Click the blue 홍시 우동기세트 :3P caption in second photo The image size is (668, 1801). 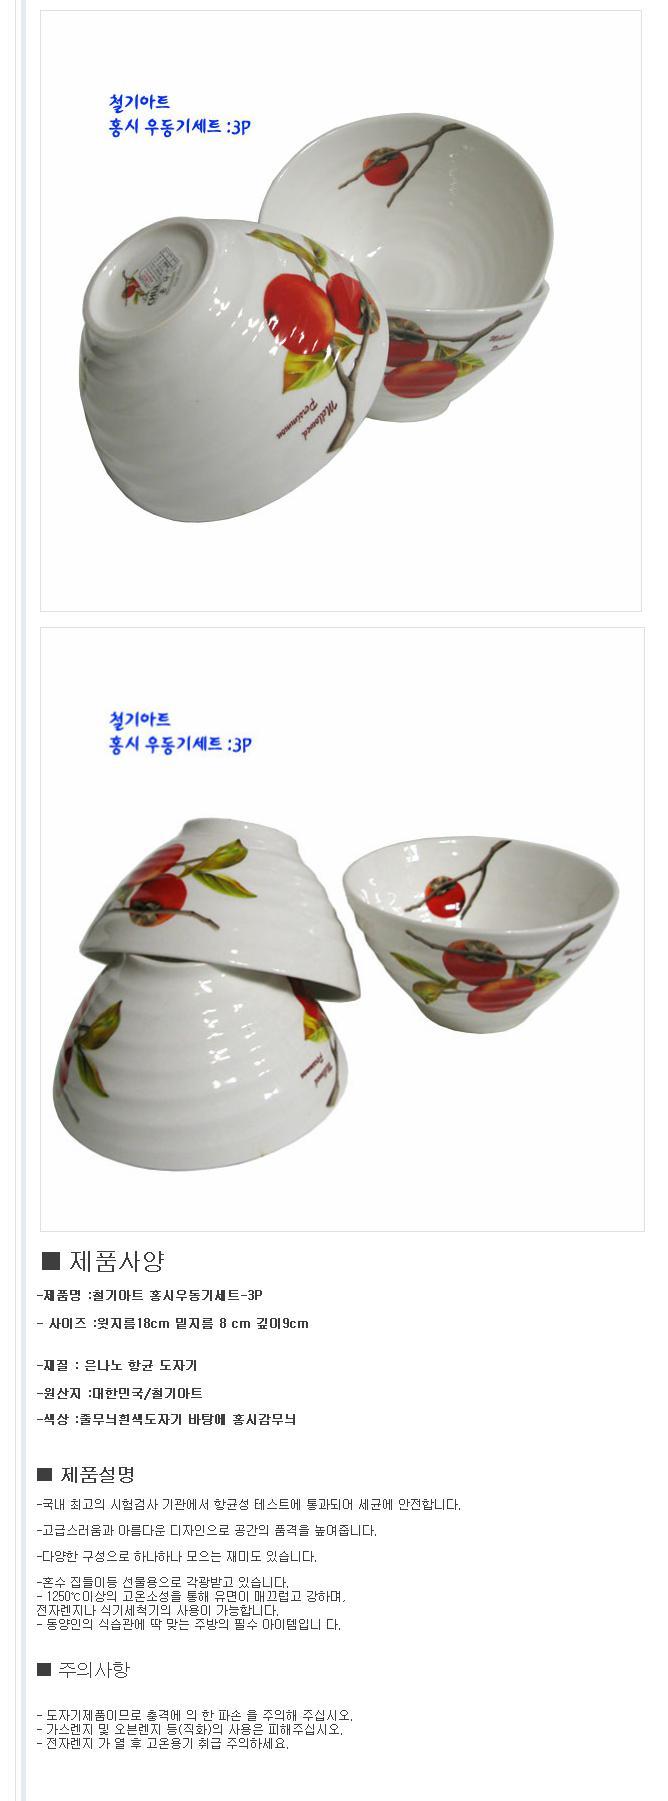[x=180, y=744]
